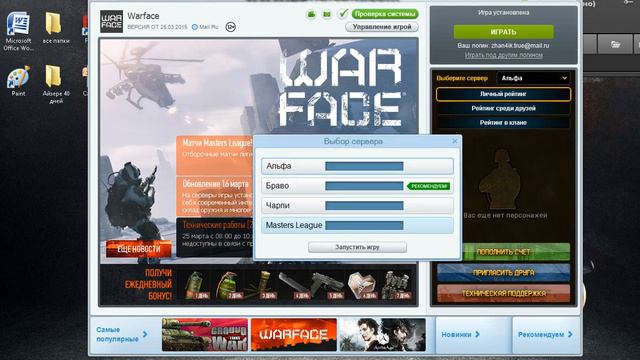The width and height of the screenshot is (640, 360).
Task: Click day 3 bonus item icon
Action: [261, 285]
